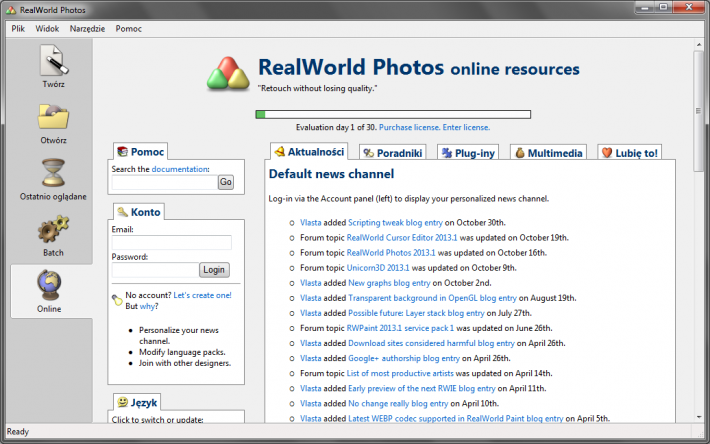Open No change really blog entry link
Image resolution: width=710 pixels, height=444 pixels.
click(x=398, y=403)
